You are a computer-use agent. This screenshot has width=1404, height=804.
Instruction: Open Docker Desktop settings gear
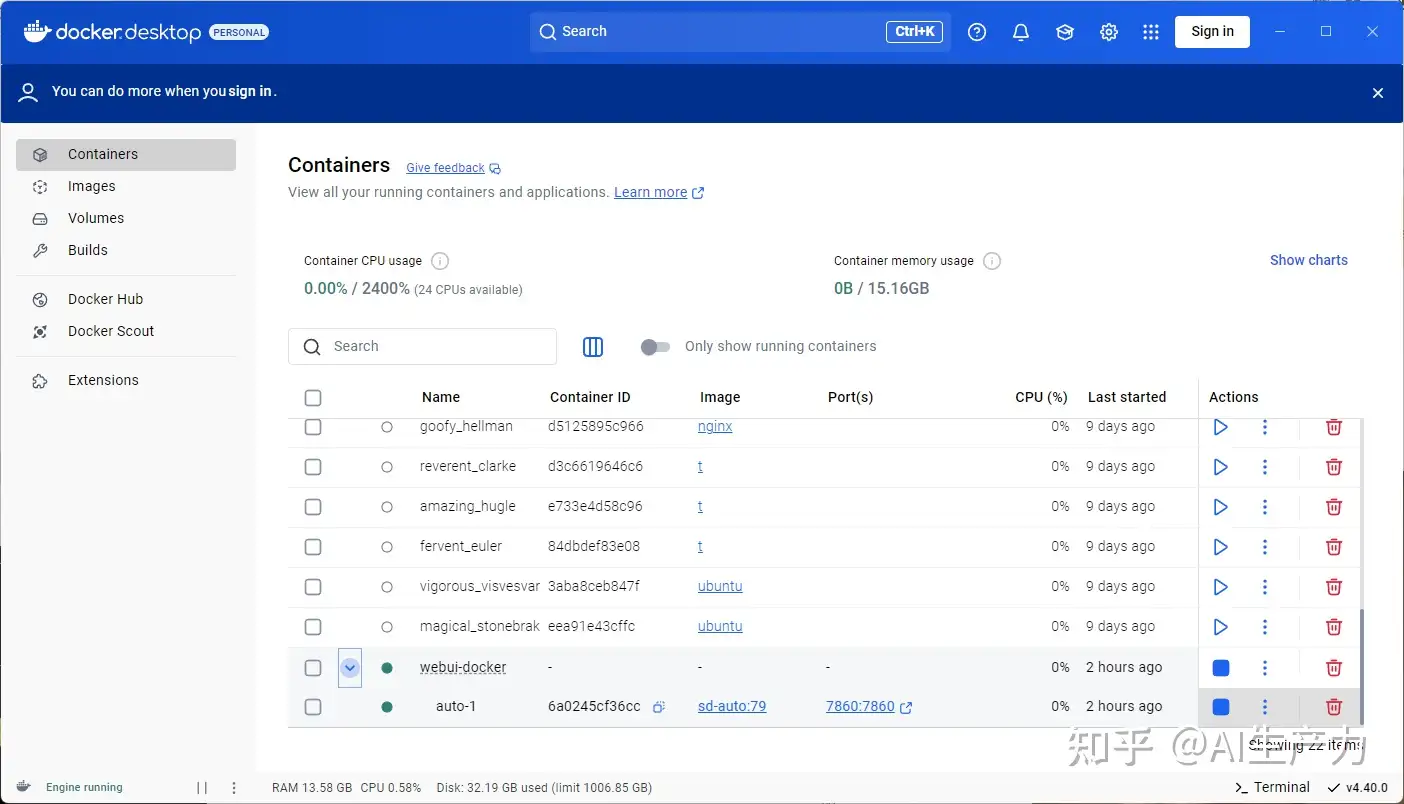[1108, 32]
